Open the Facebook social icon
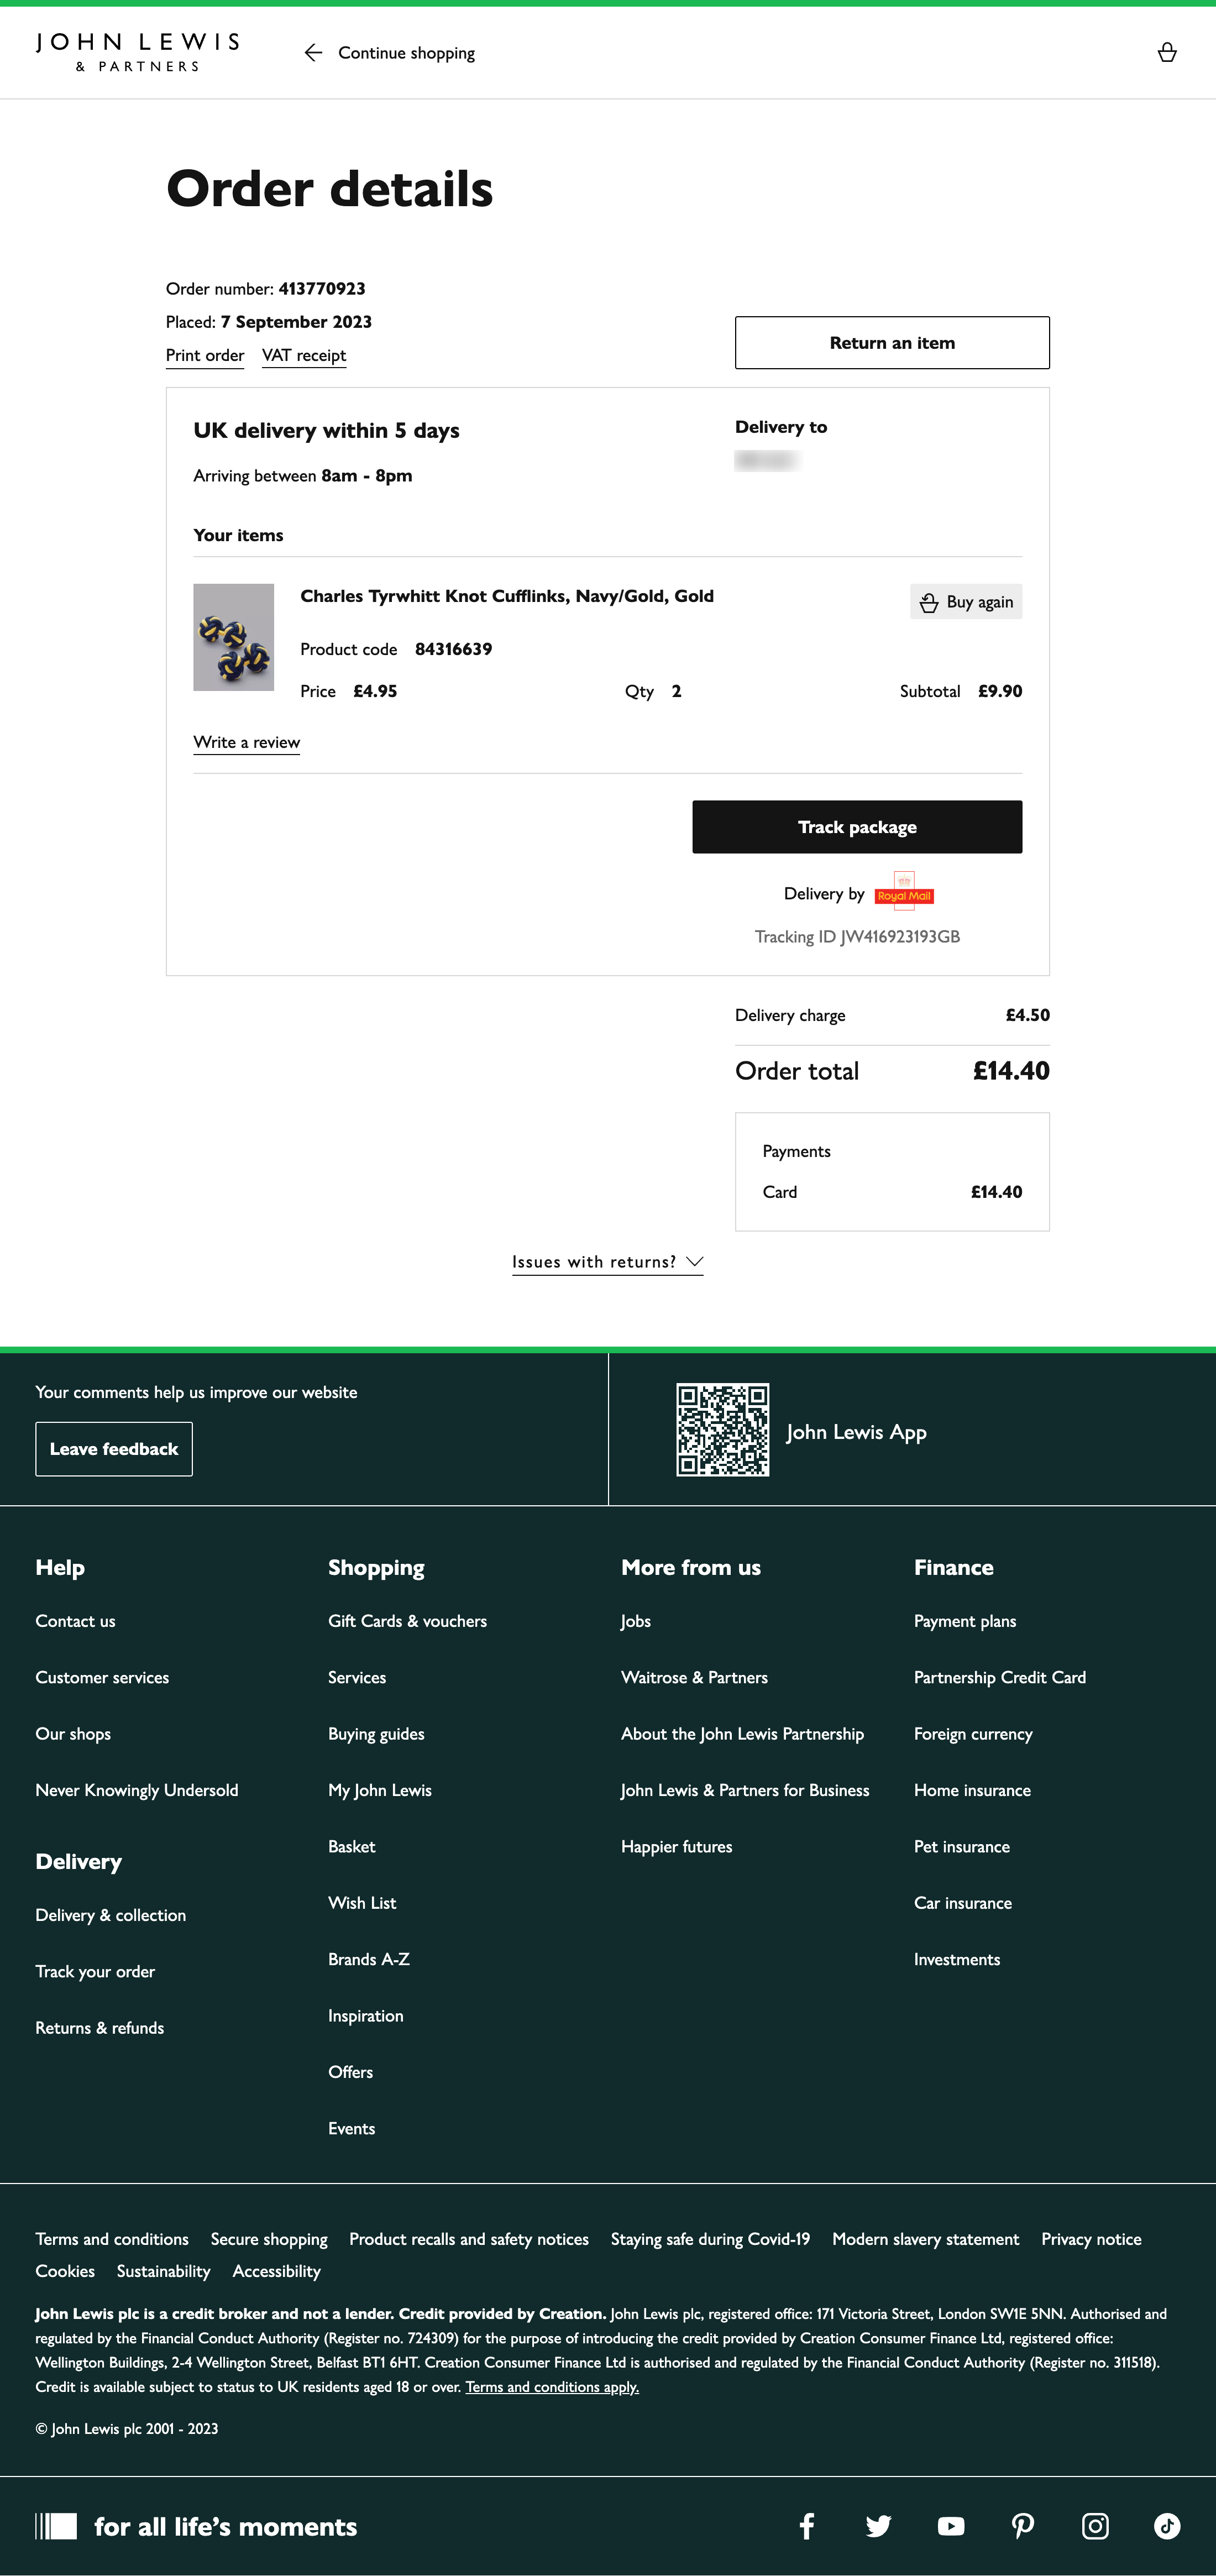The width and height of the screenshot is (1216, 2576). (x=807, y=2526)
